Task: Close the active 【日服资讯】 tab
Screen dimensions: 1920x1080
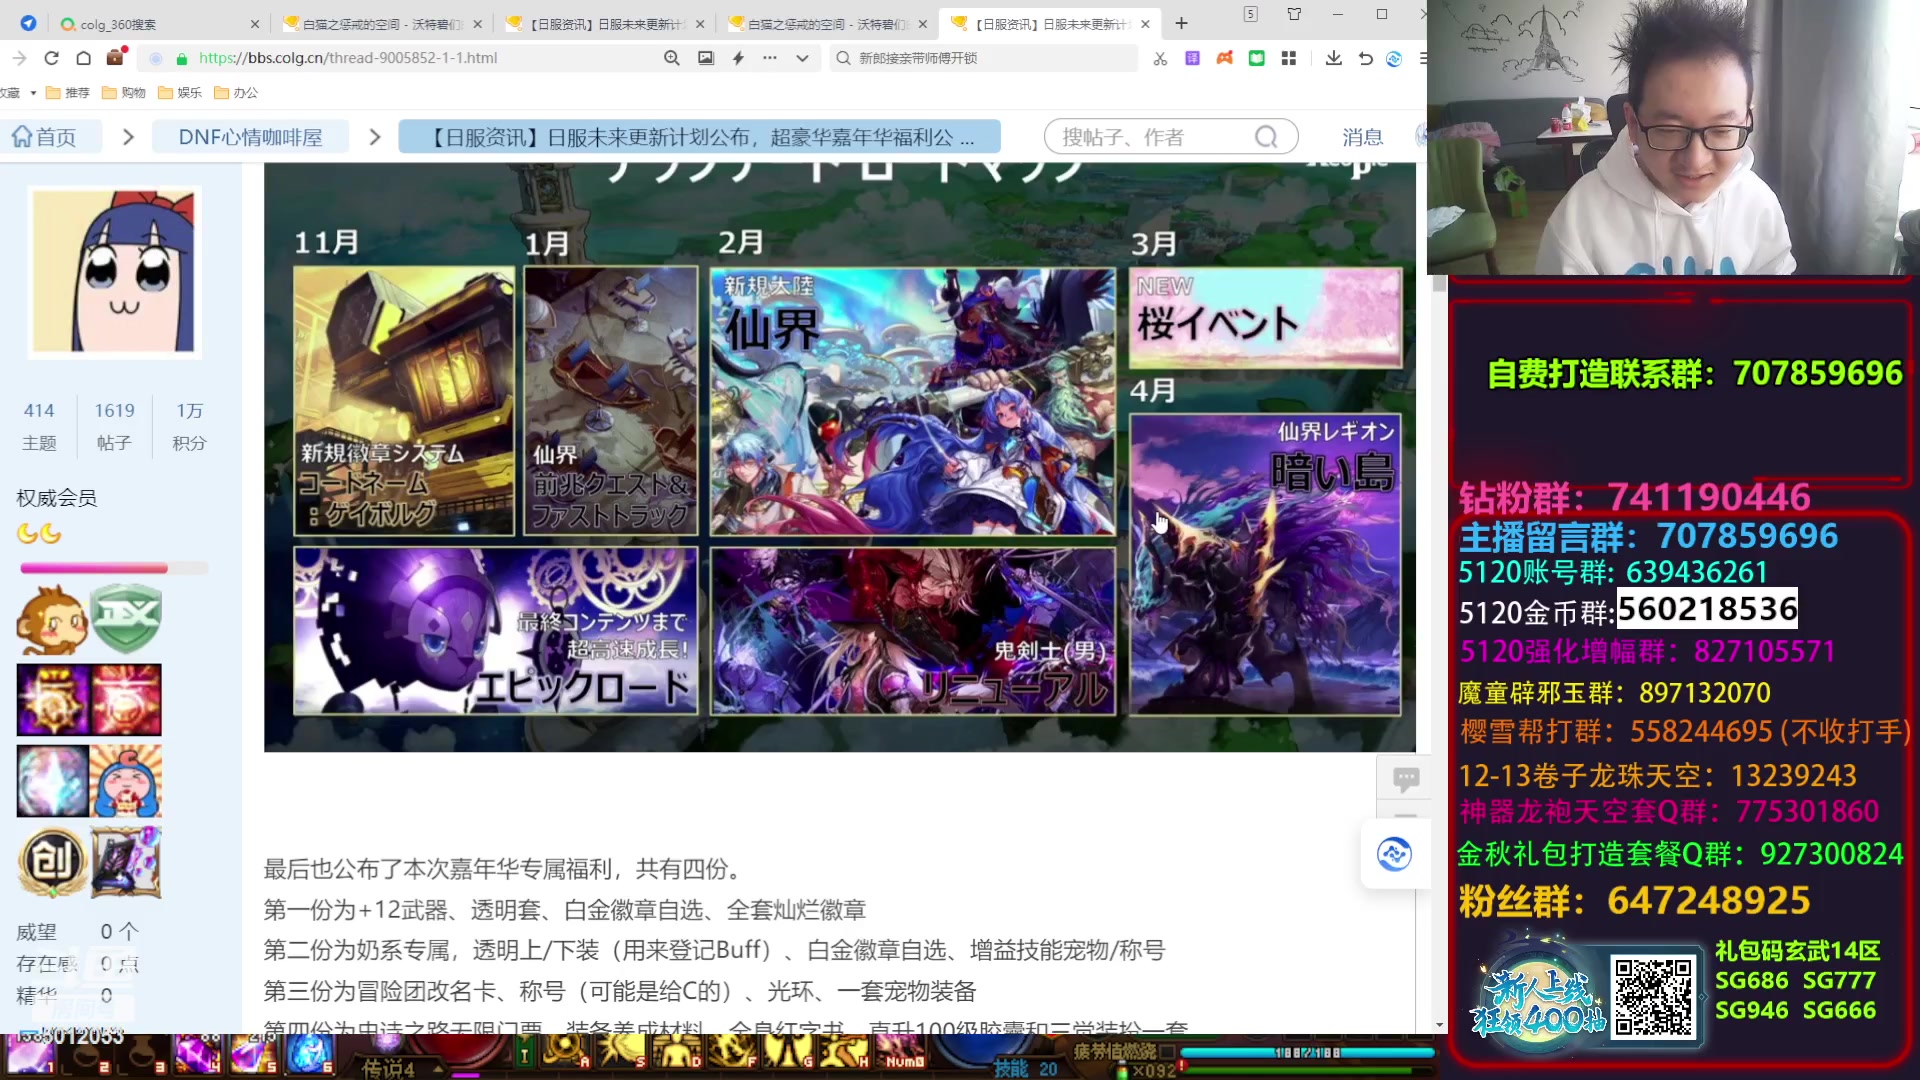Action: click(1146, 24)
